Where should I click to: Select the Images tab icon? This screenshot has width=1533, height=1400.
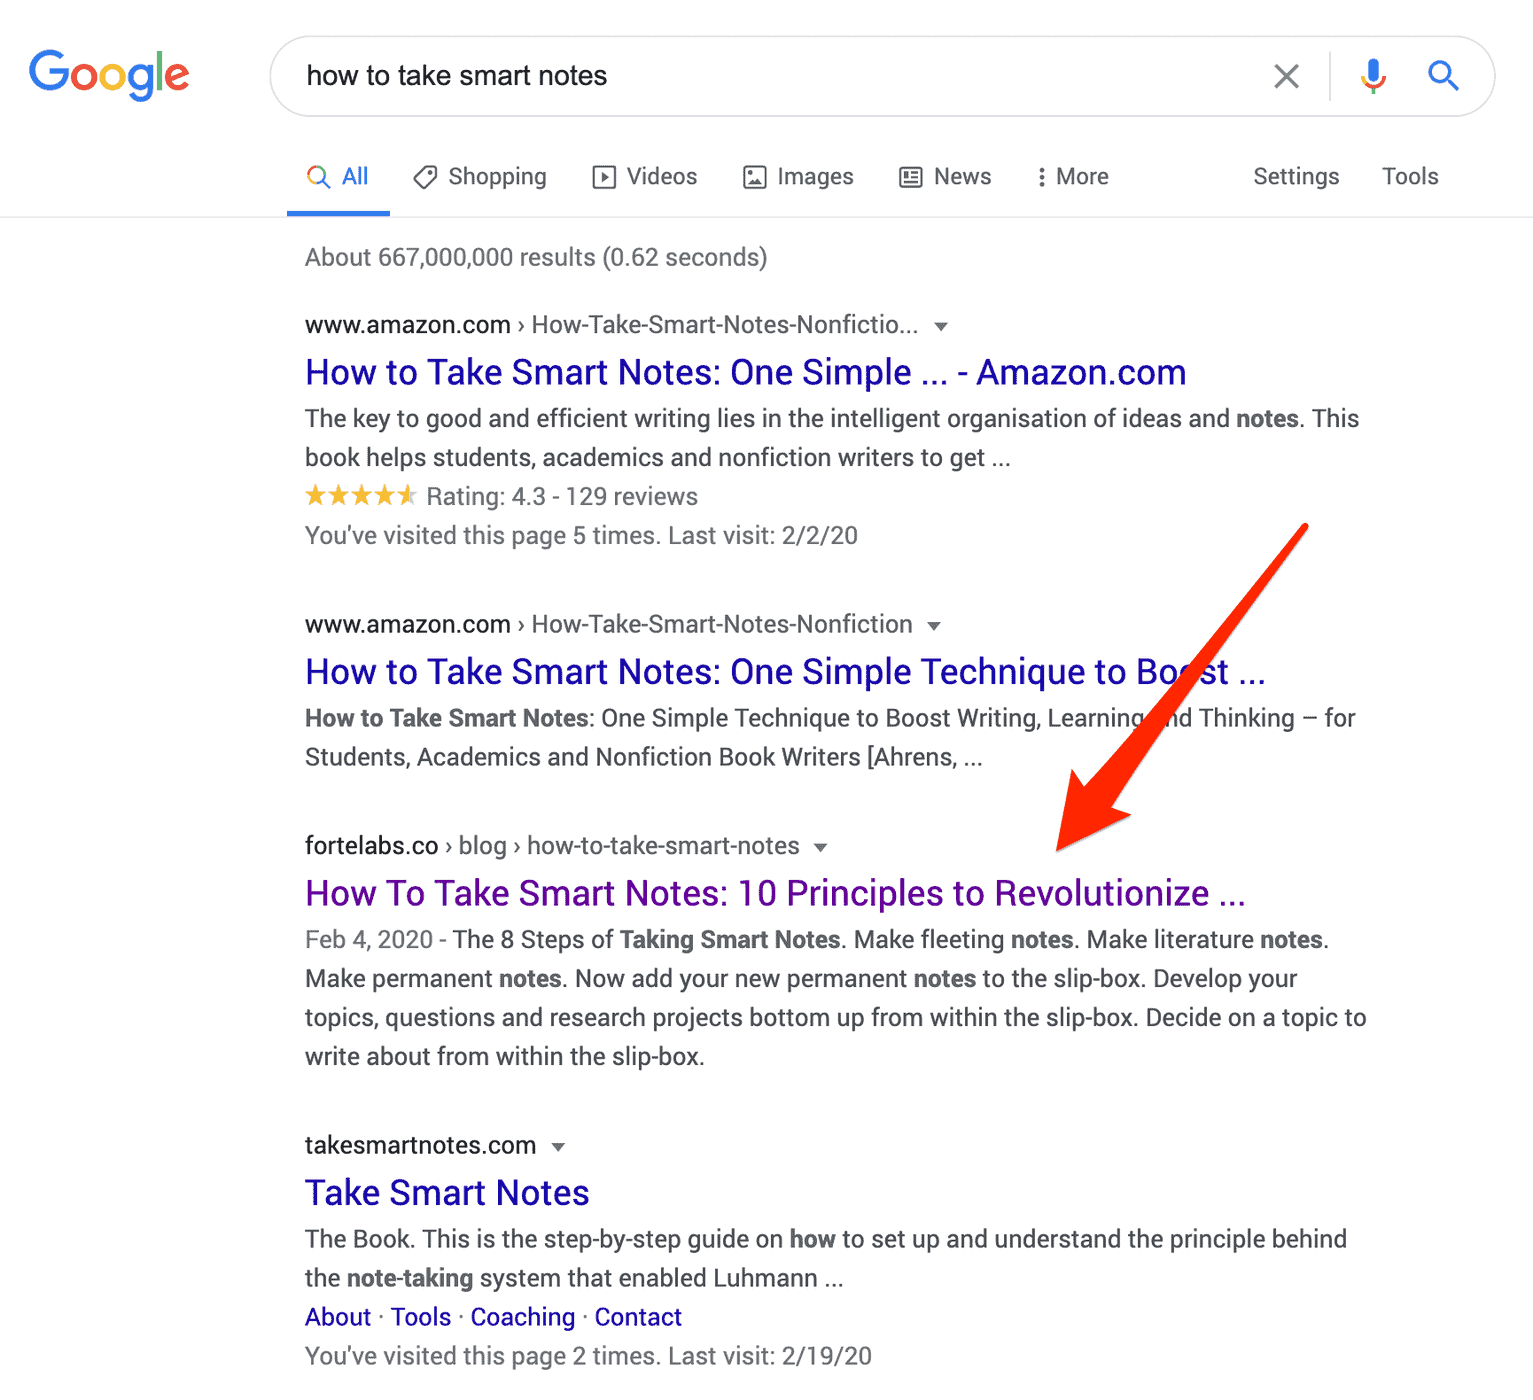(756, 176)
